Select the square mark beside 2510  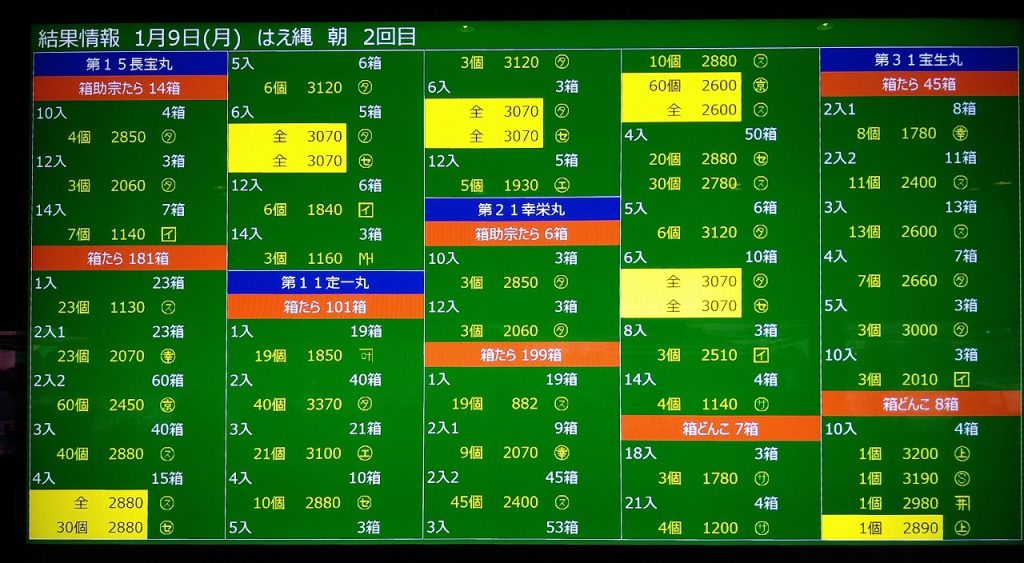click(760, 355)
